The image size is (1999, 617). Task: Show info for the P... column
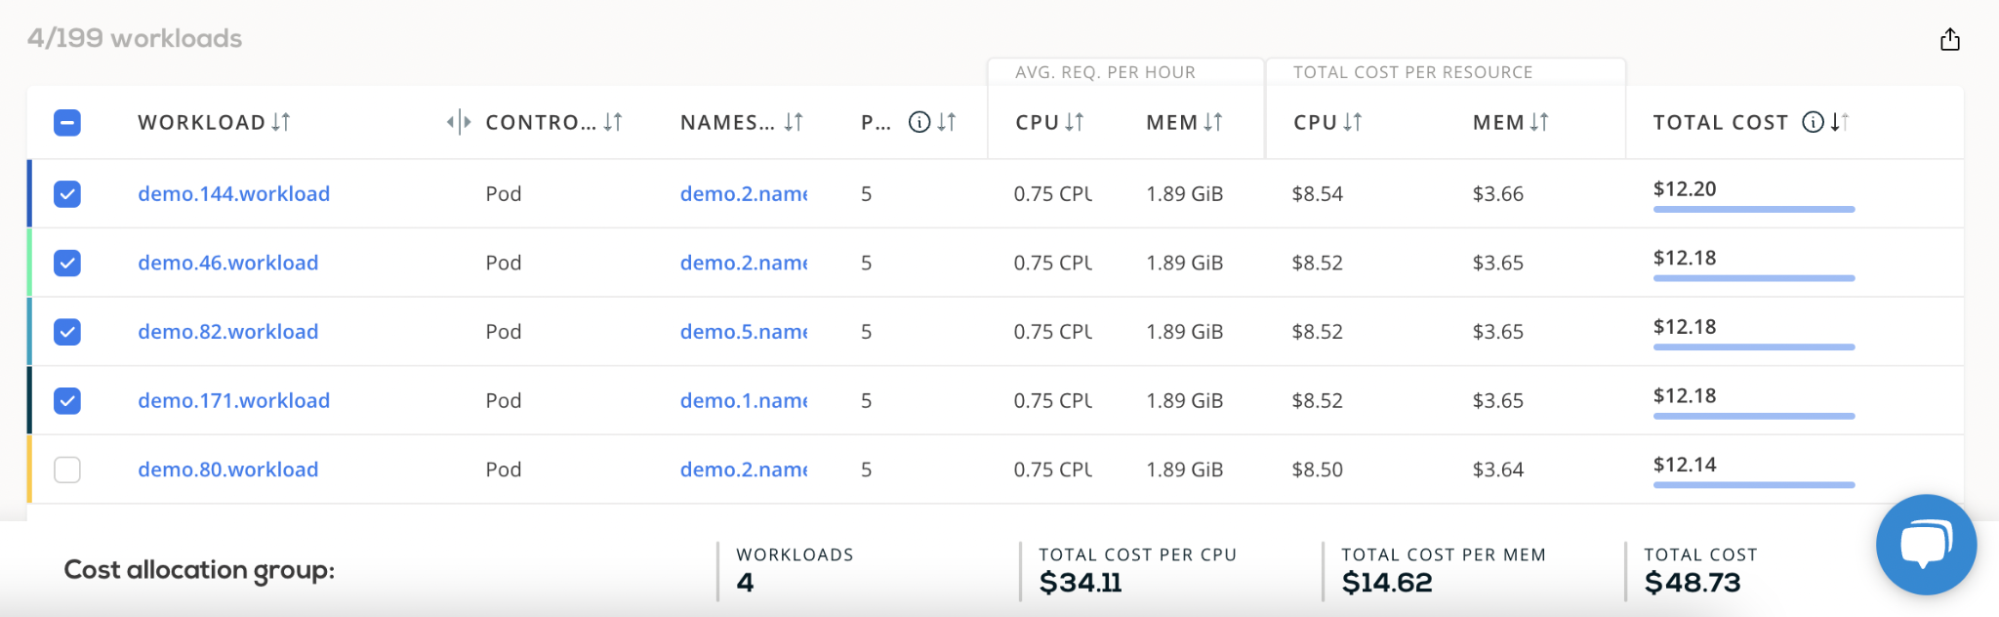tap(919, 122)
